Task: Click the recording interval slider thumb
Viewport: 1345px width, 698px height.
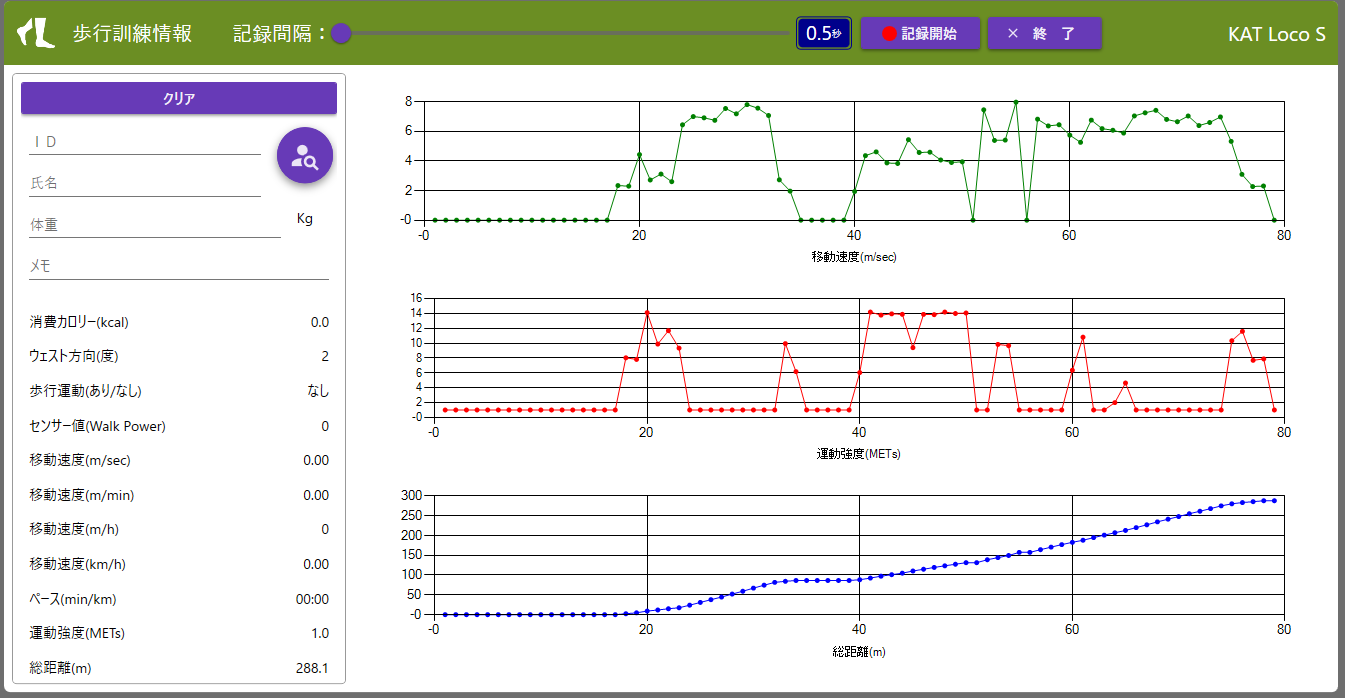Action: (341, 33)
